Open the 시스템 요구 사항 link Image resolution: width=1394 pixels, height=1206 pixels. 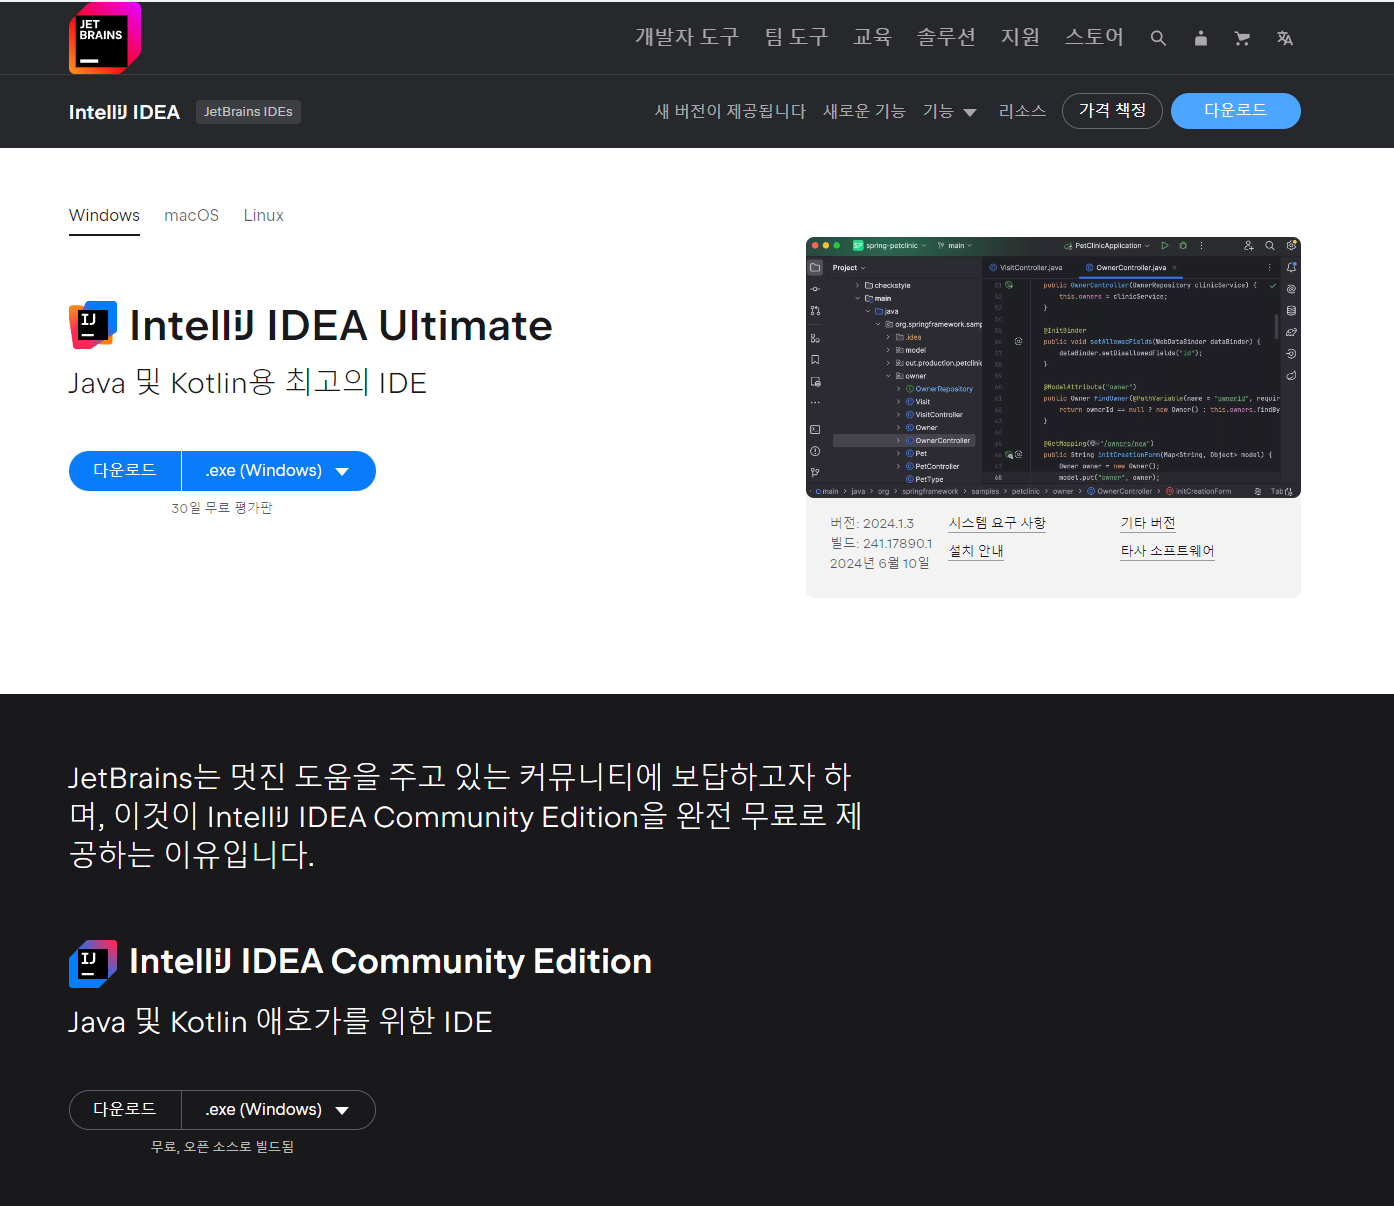click(x=997, y=523)
